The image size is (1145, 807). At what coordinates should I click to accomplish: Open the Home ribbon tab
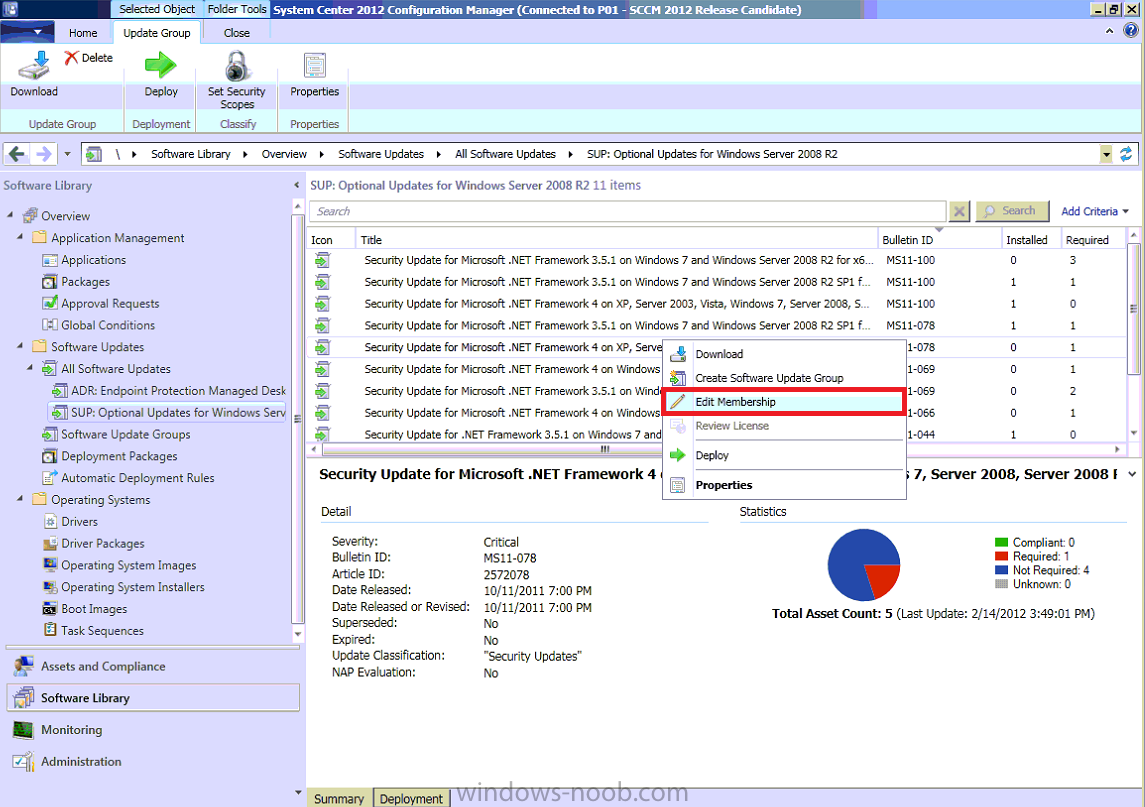[x=83, y=33]
